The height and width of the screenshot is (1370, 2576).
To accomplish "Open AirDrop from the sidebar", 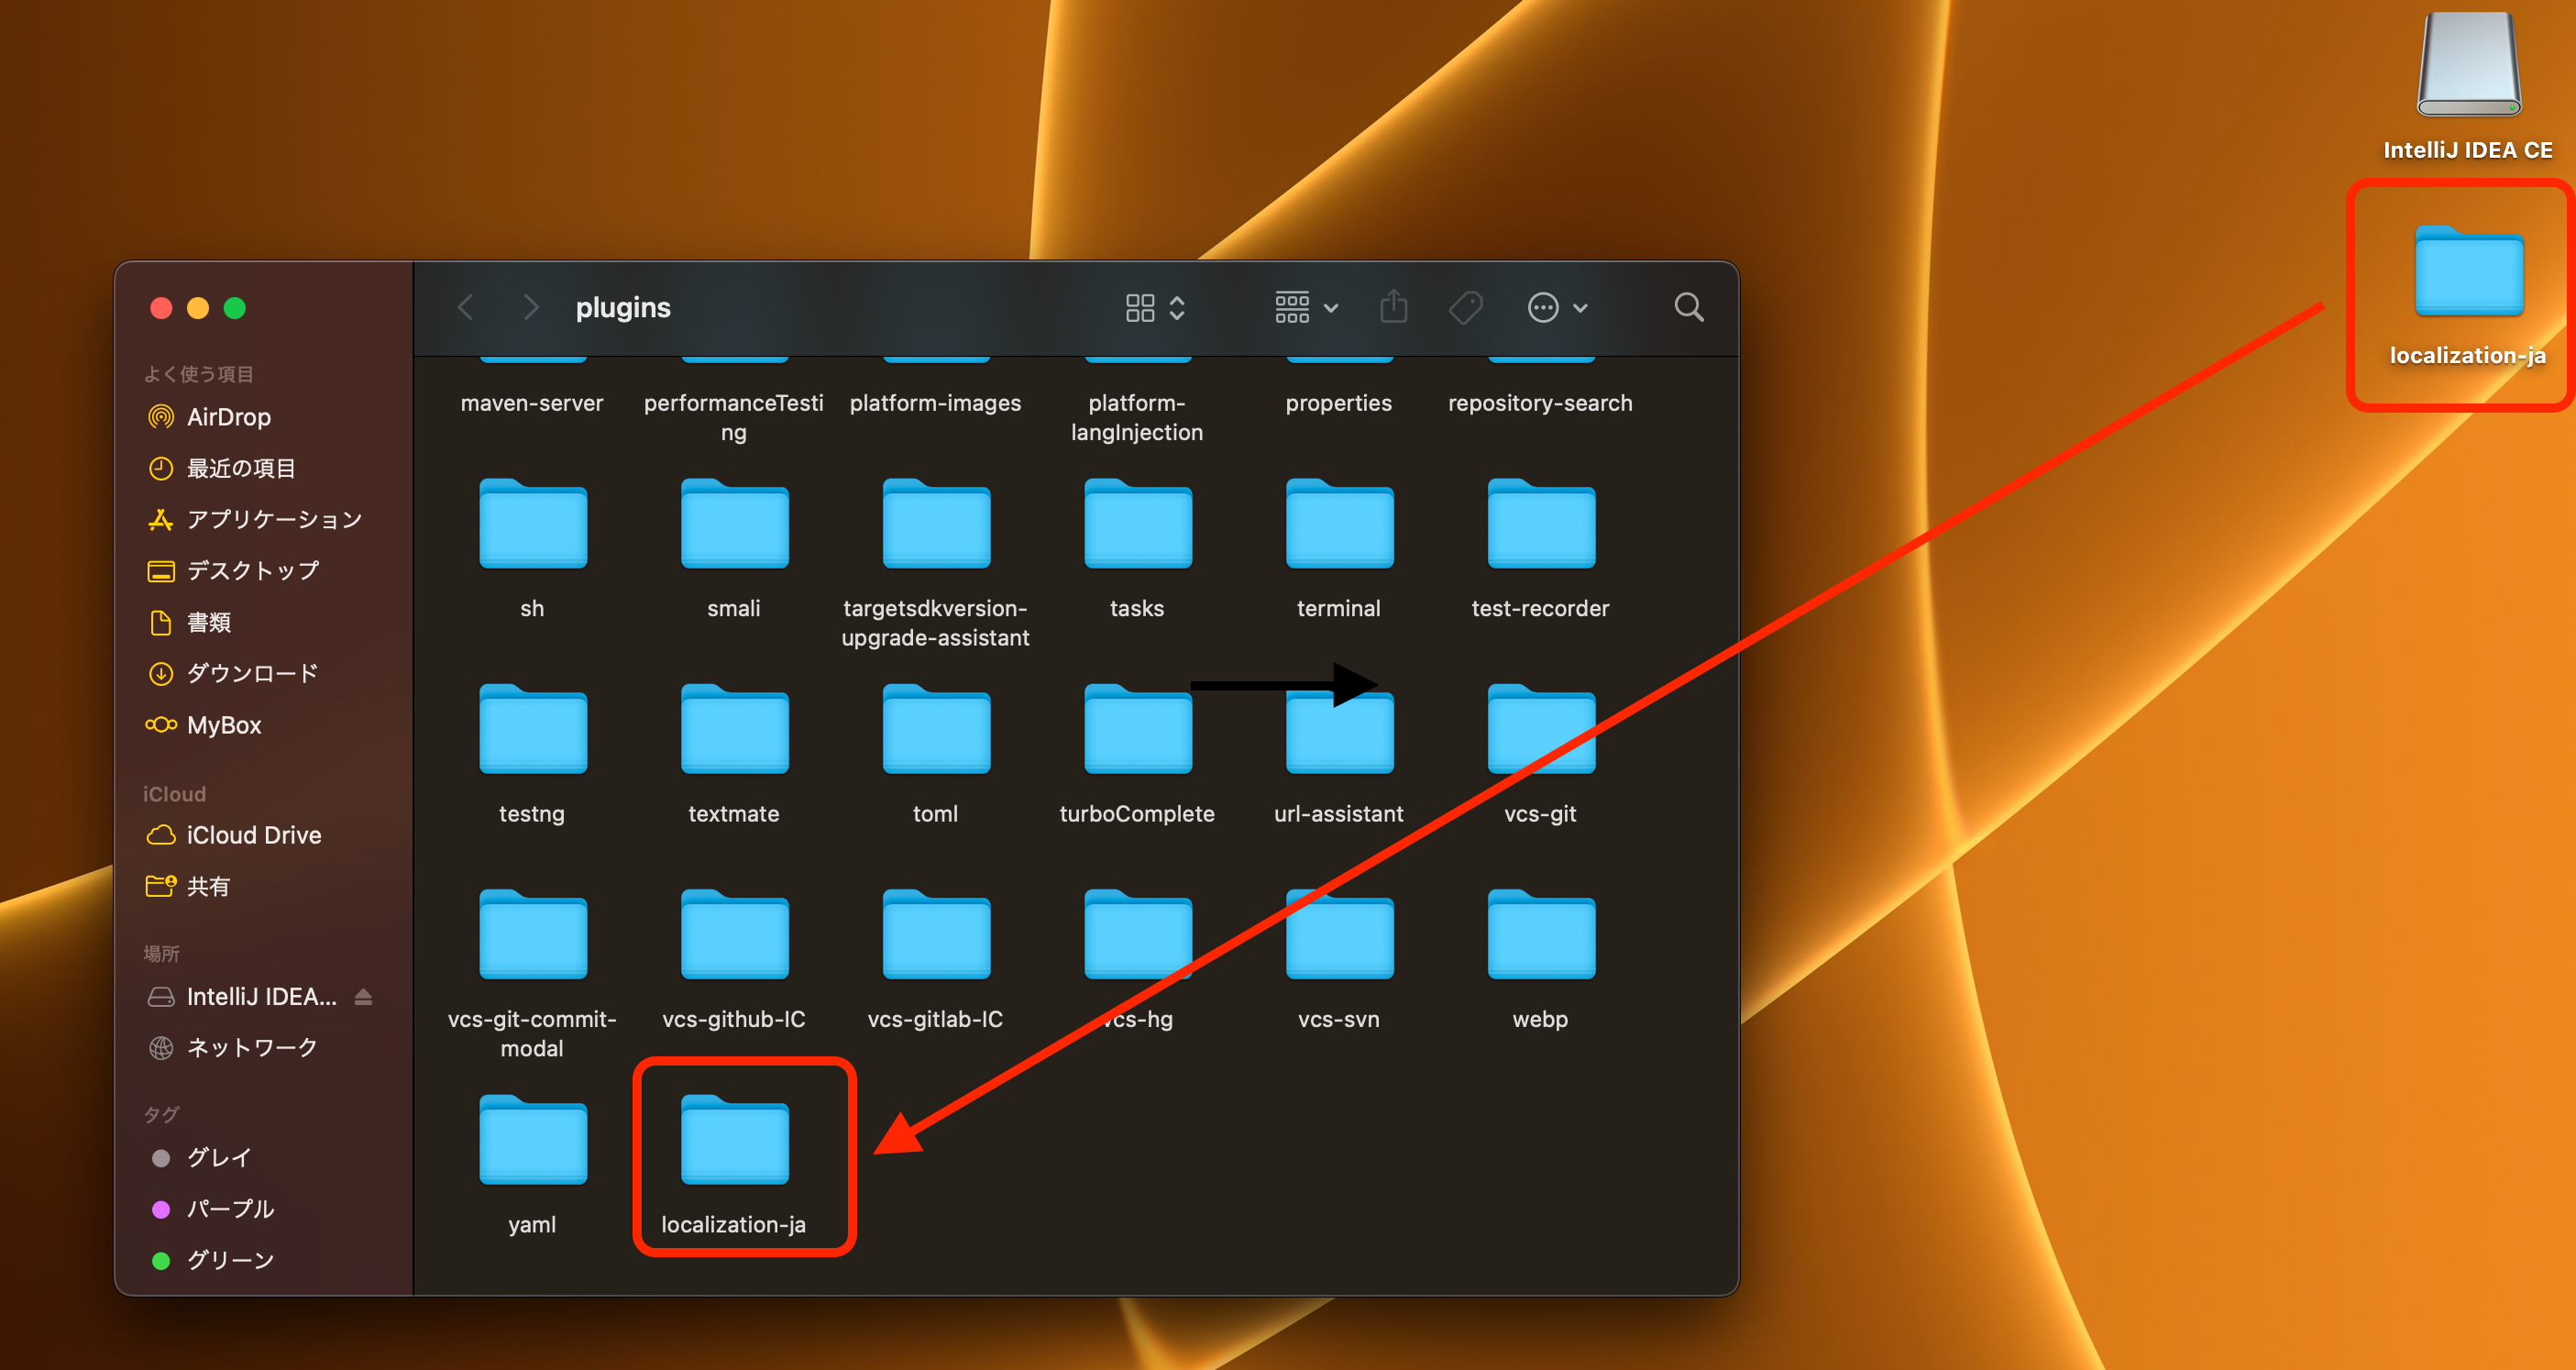I will pos(228,417).
